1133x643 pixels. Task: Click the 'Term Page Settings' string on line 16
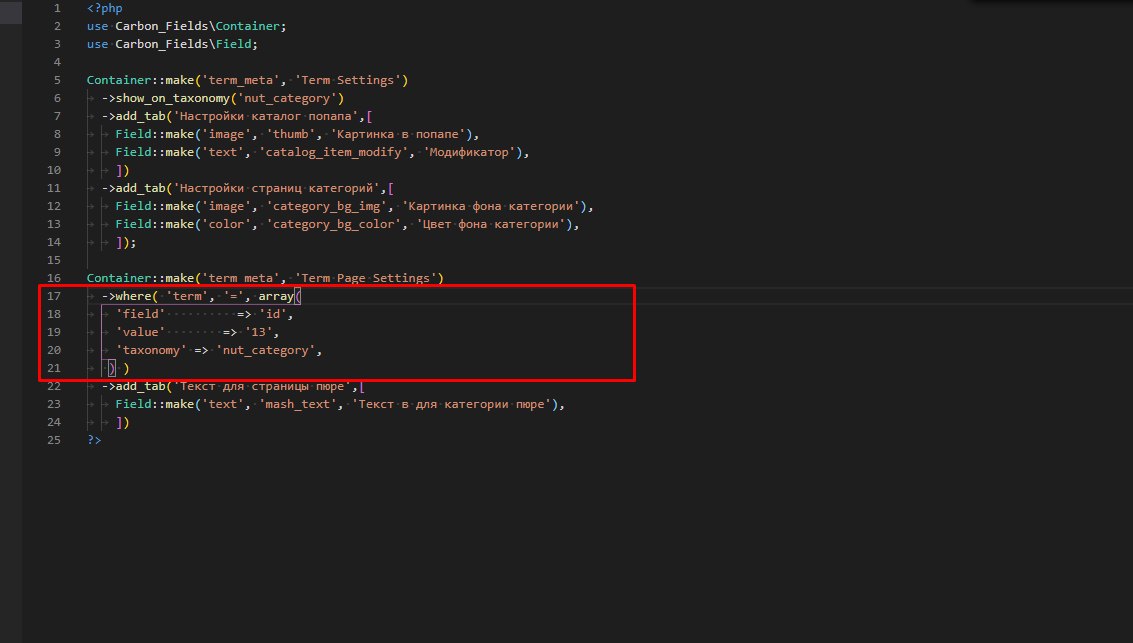pyautogui.click(x=366, y=278)
